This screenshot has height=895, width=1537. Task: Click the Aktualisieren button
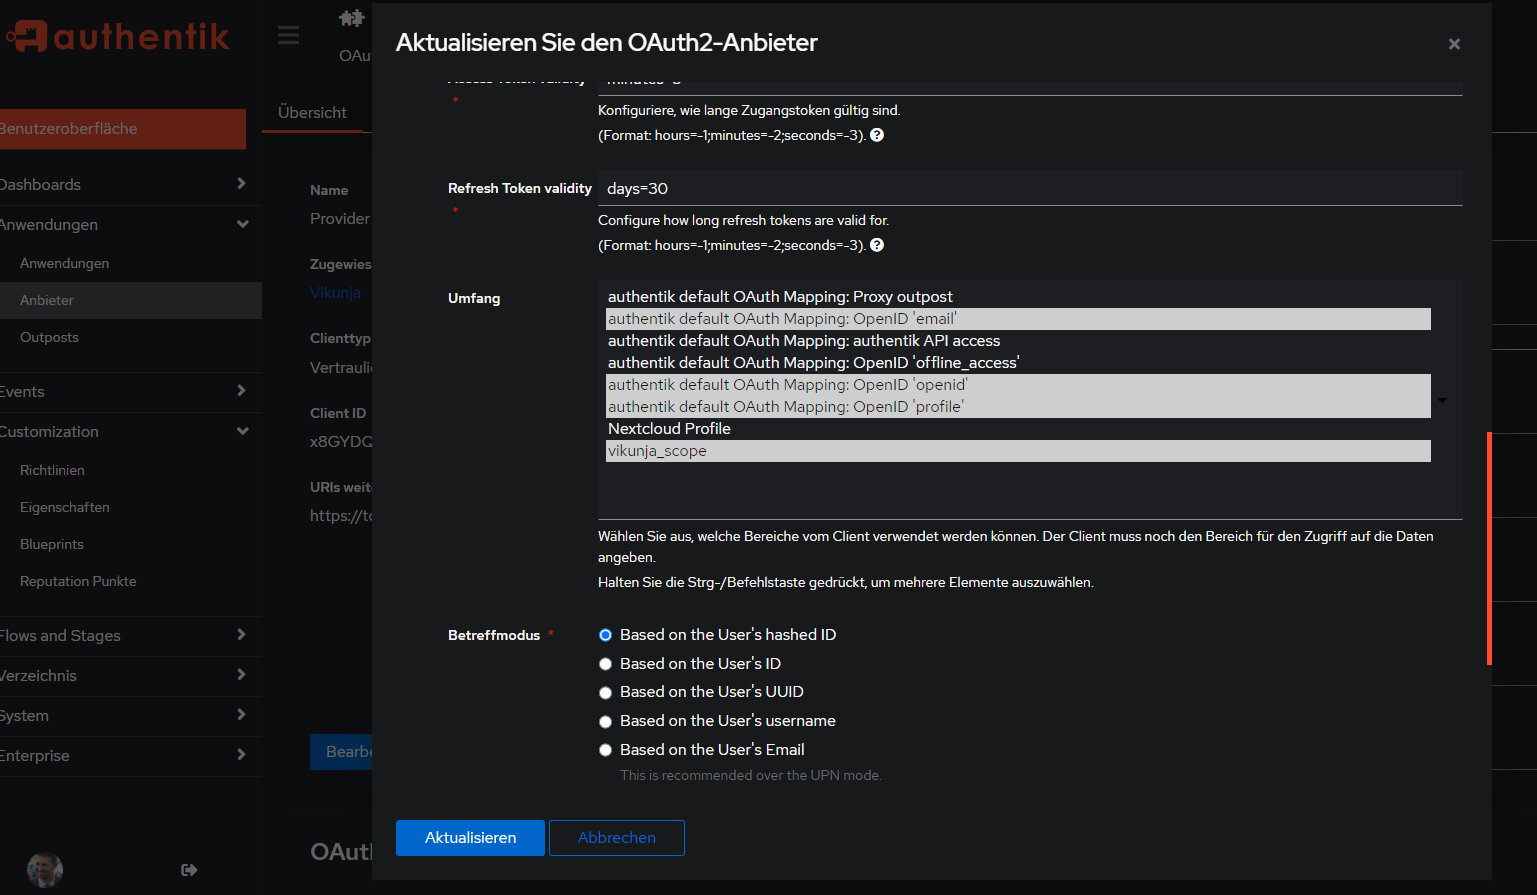pos(470,838)
